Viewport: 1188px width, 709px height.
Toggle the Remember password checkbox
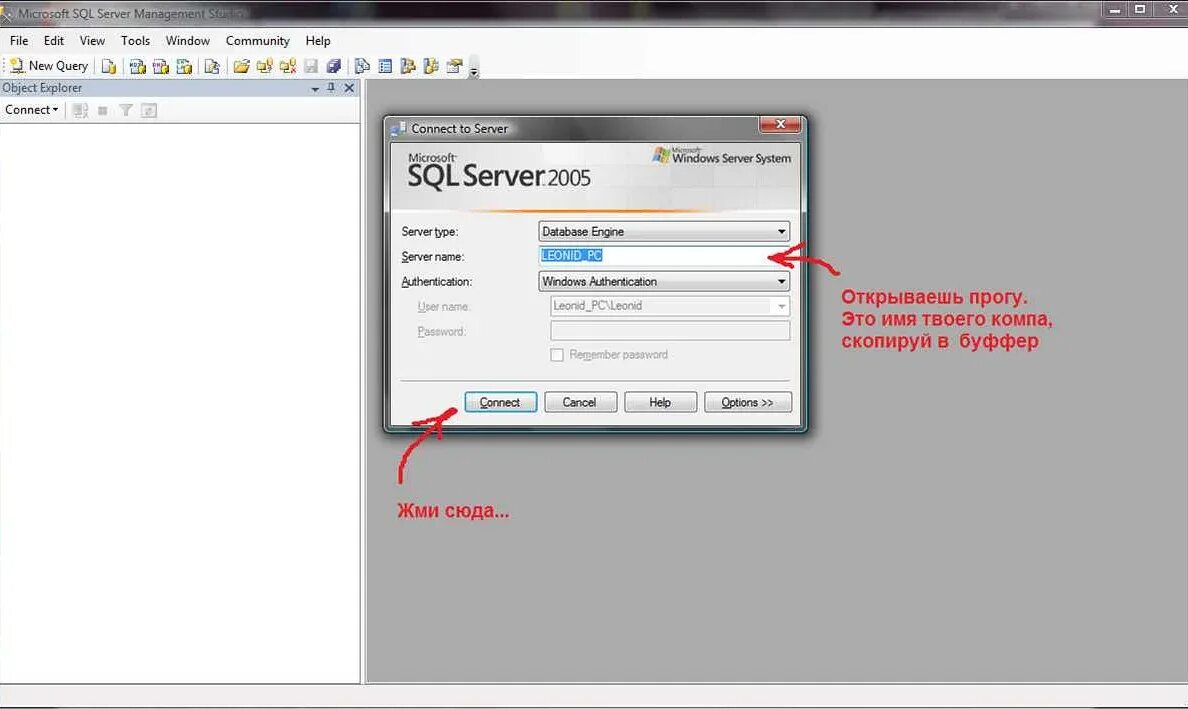tap(557, 354)
